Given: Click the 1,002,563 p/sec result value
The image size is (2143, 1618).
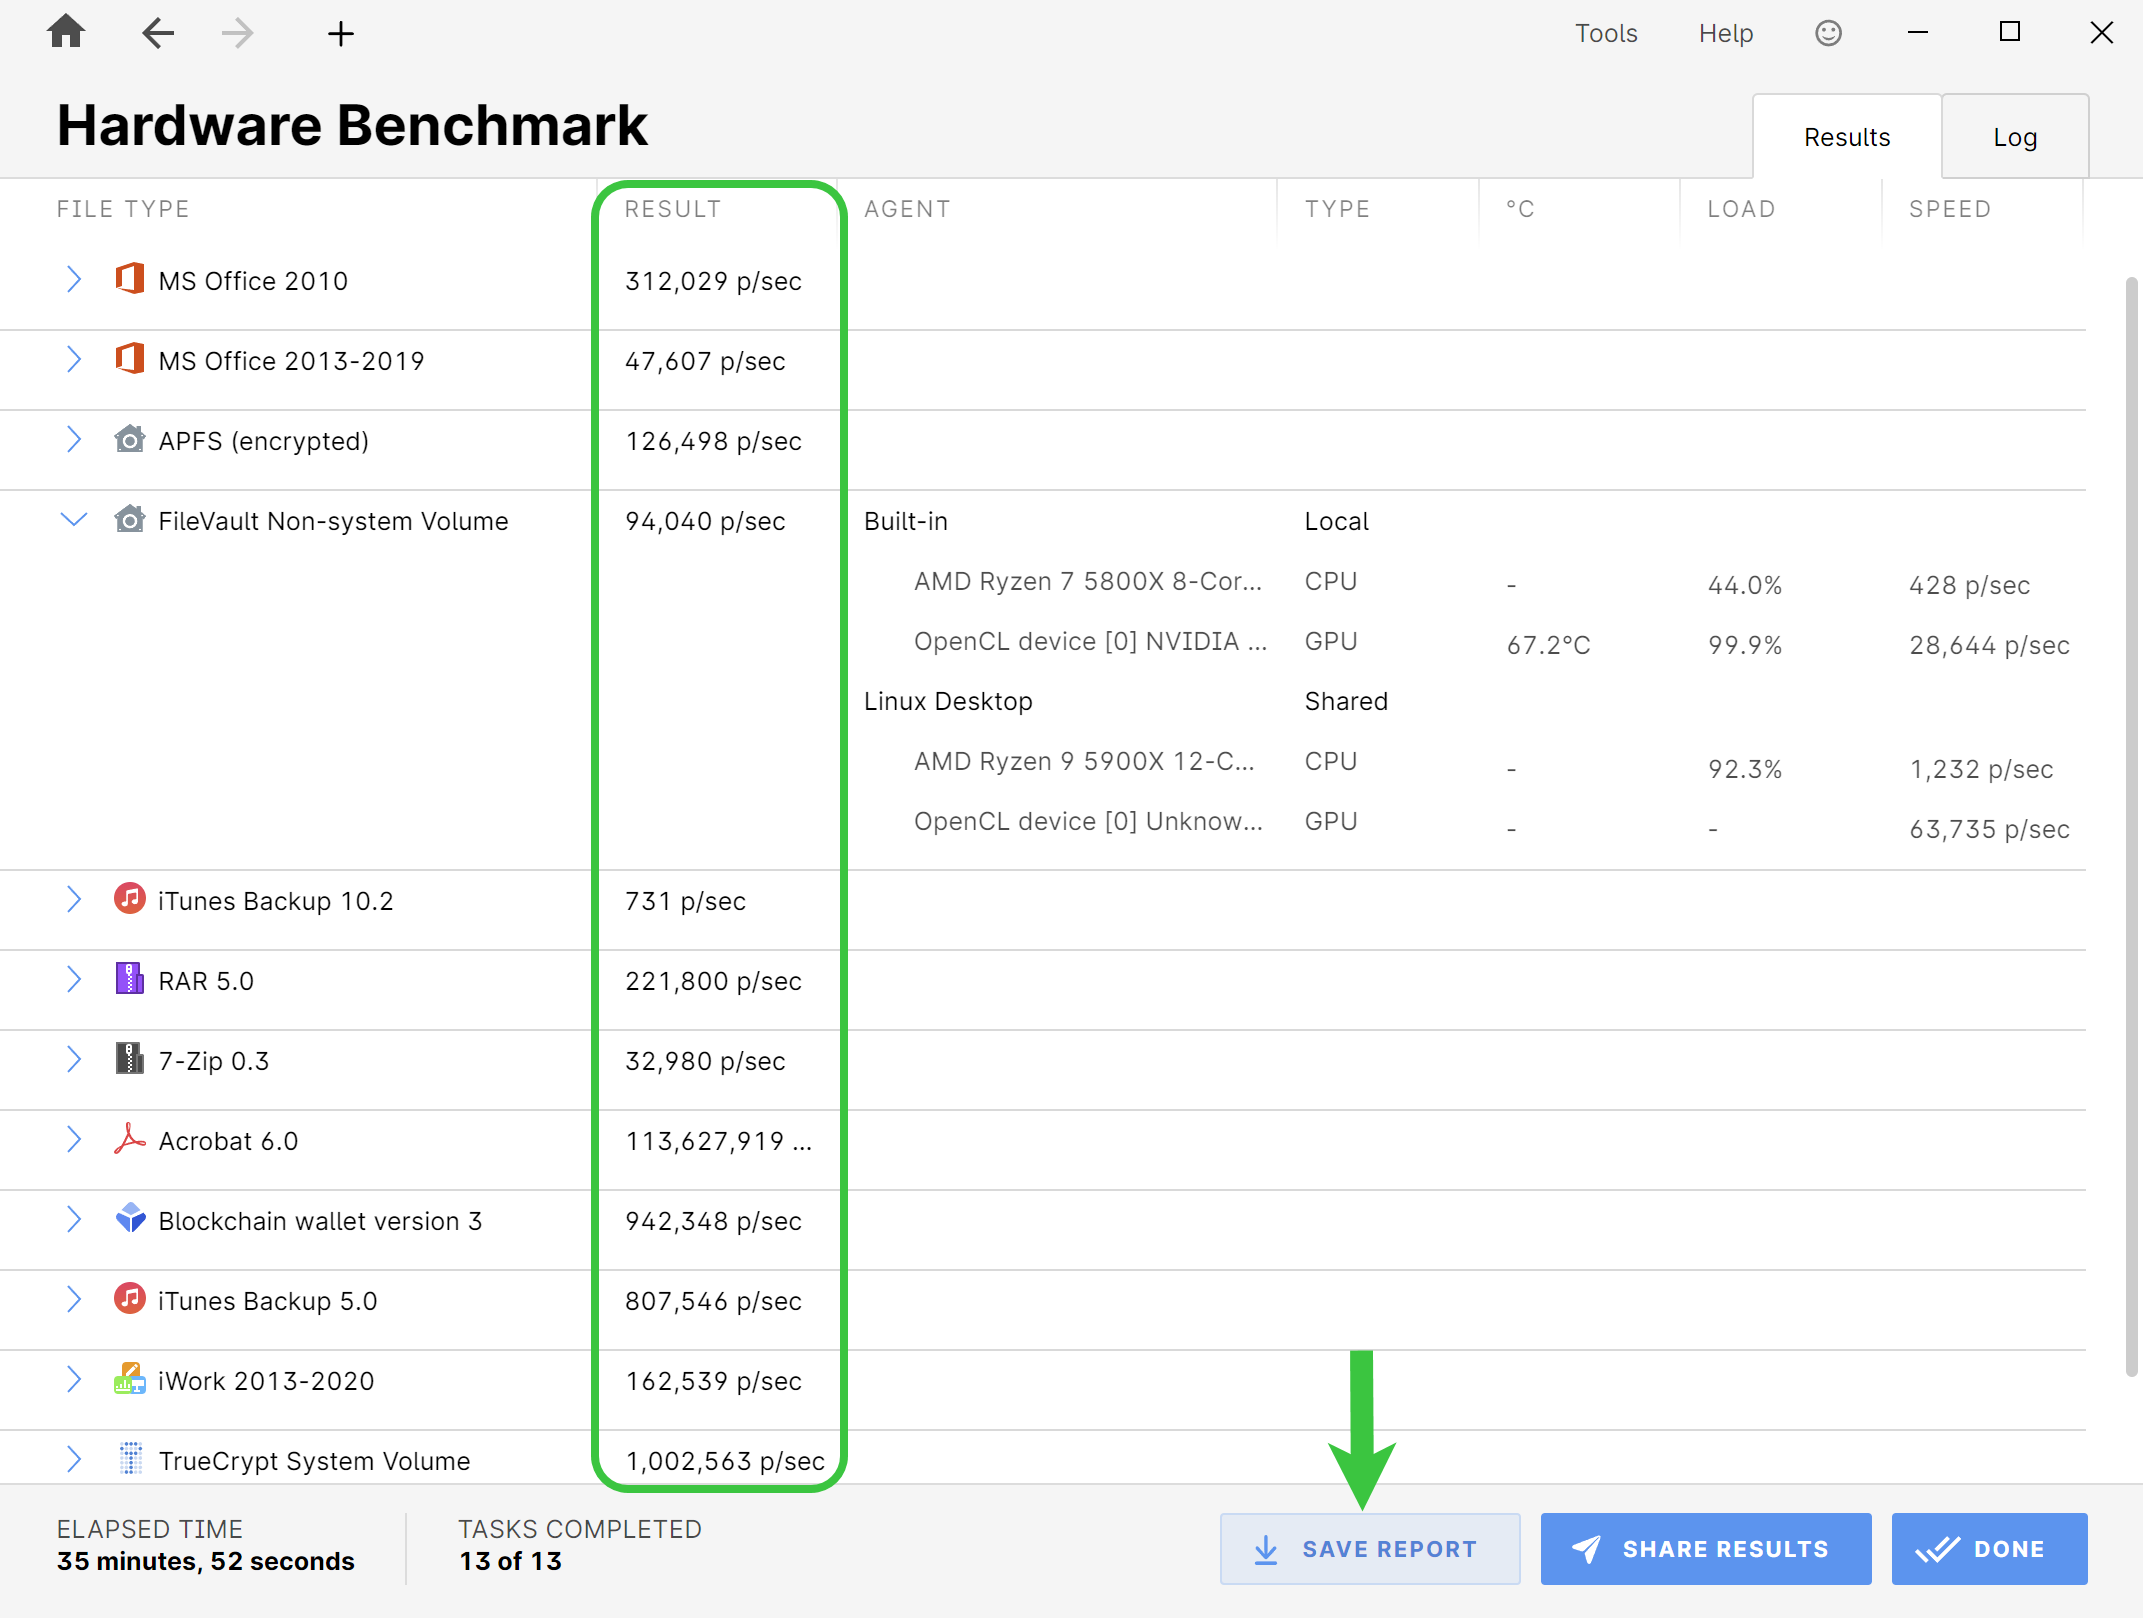Looking at the screenshot, I should [725, 1461].
